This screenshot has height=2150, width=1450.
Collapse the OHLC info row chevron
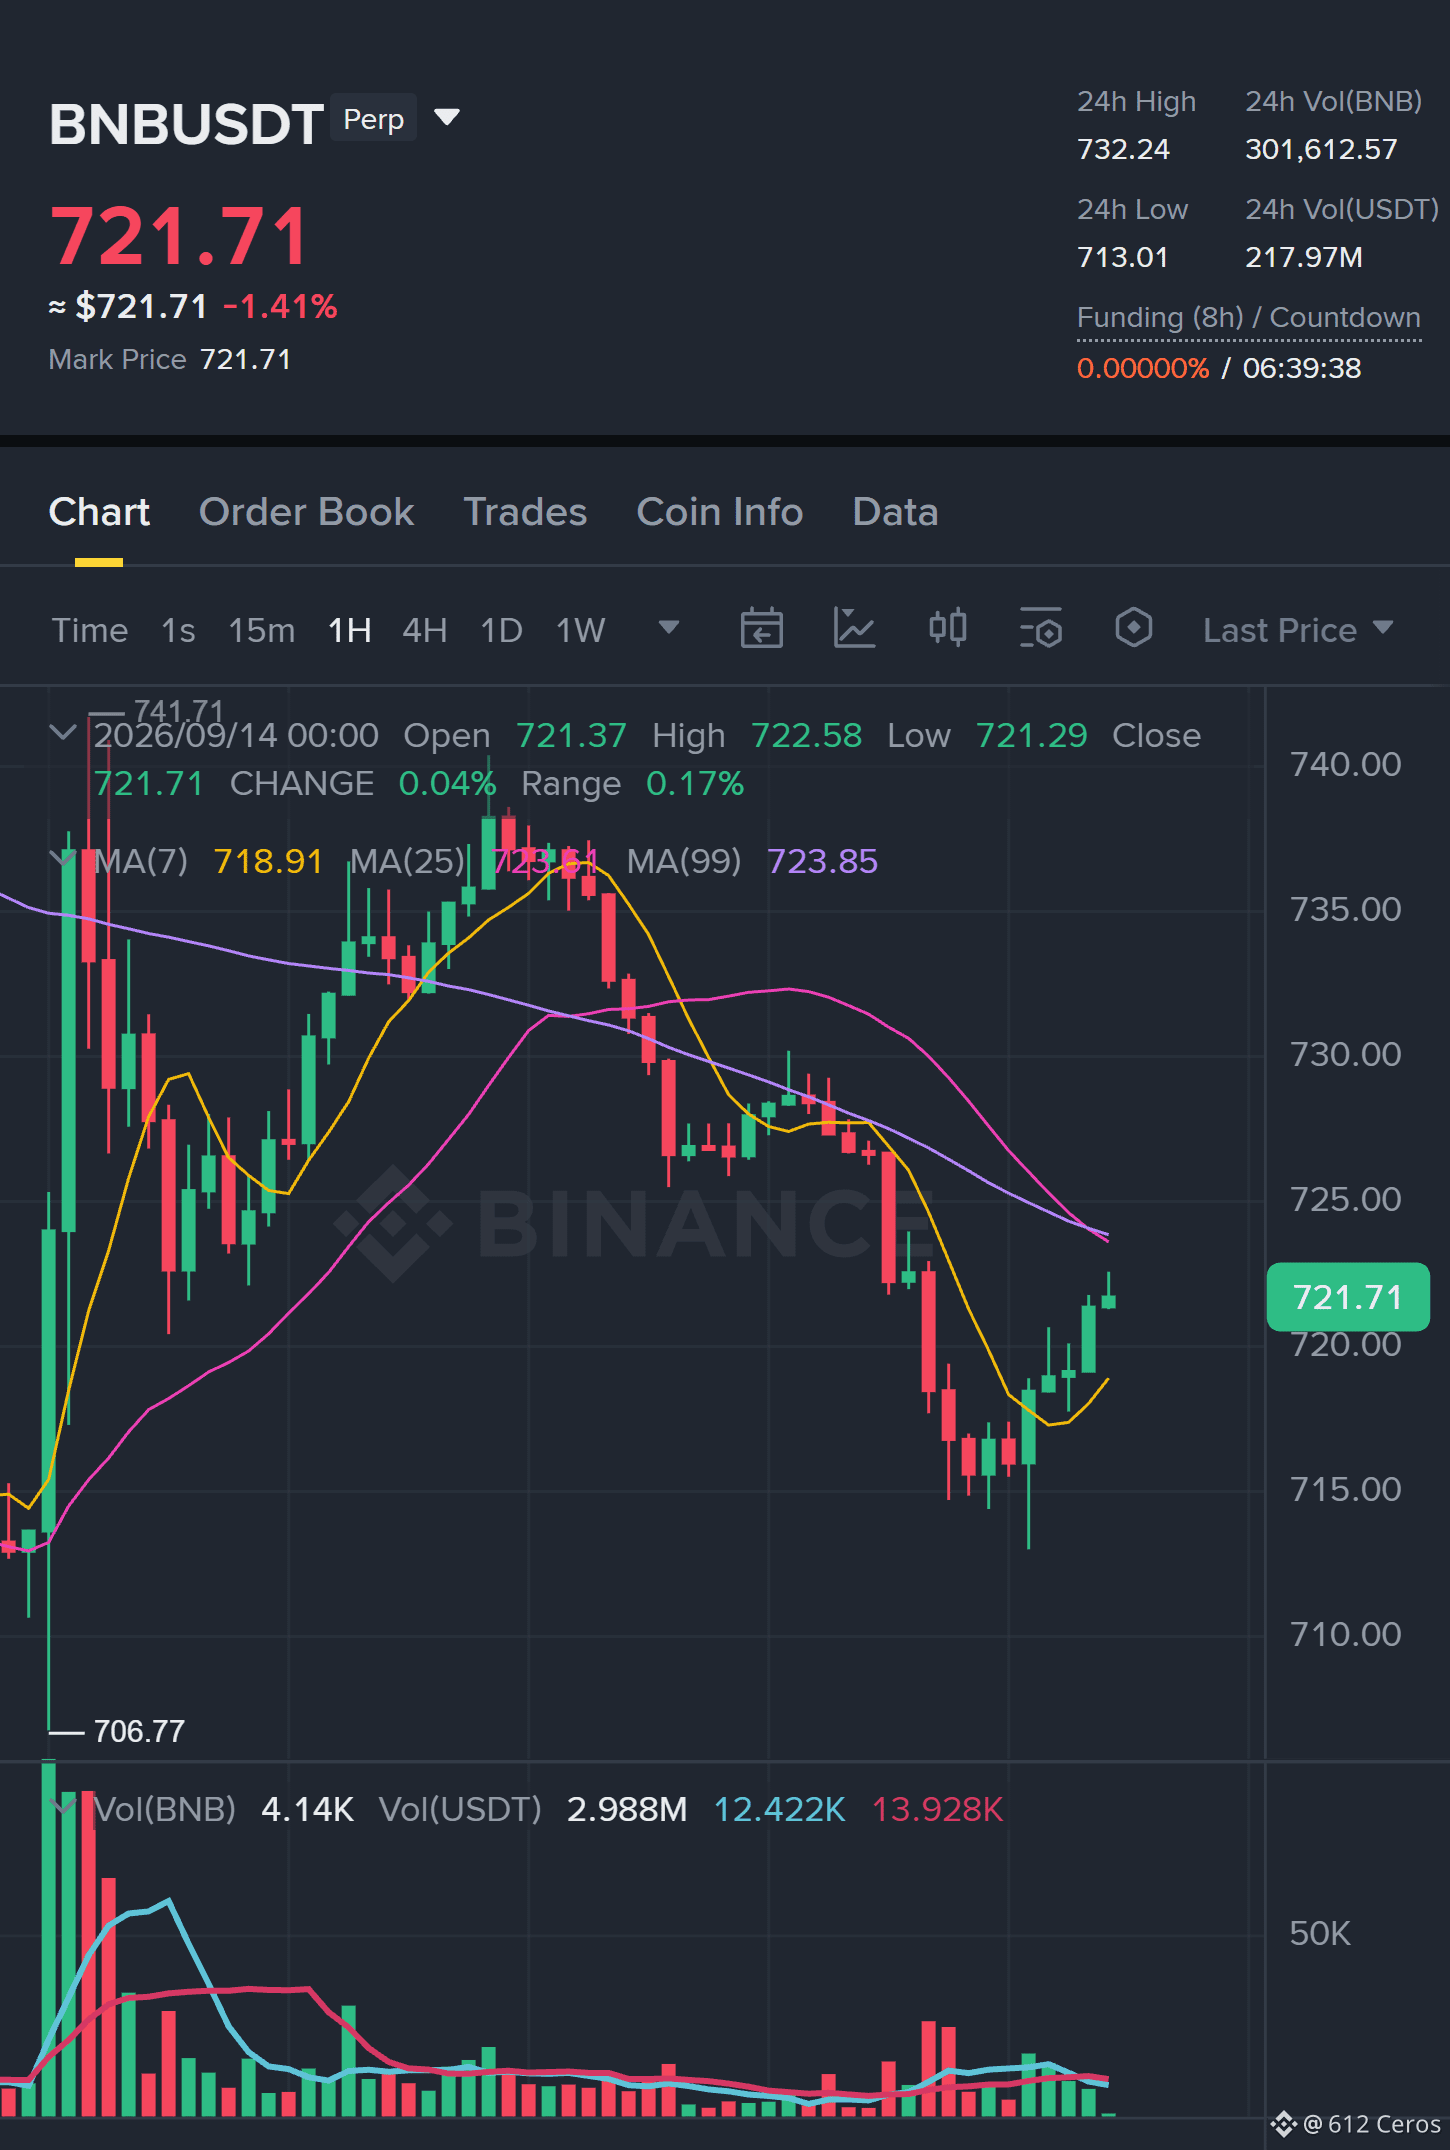click(x=62, y=733)
